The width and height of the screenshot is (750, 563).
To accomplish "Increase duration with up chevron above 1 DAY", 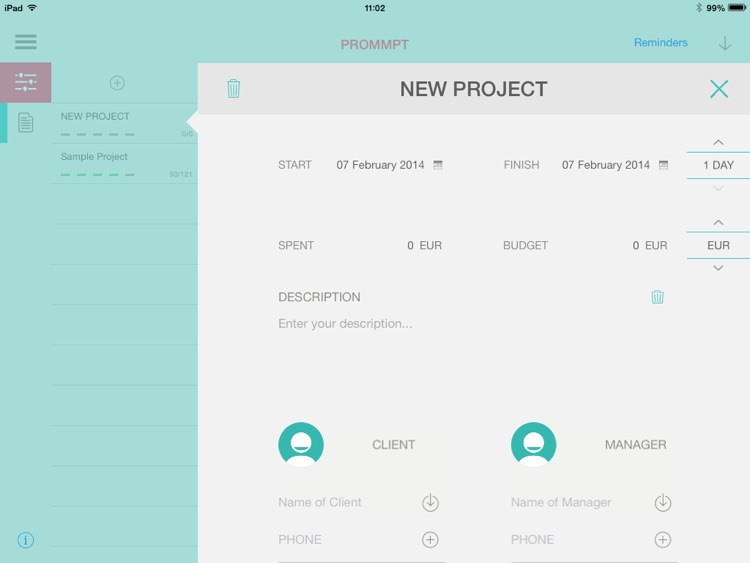I will coord(718,143).
